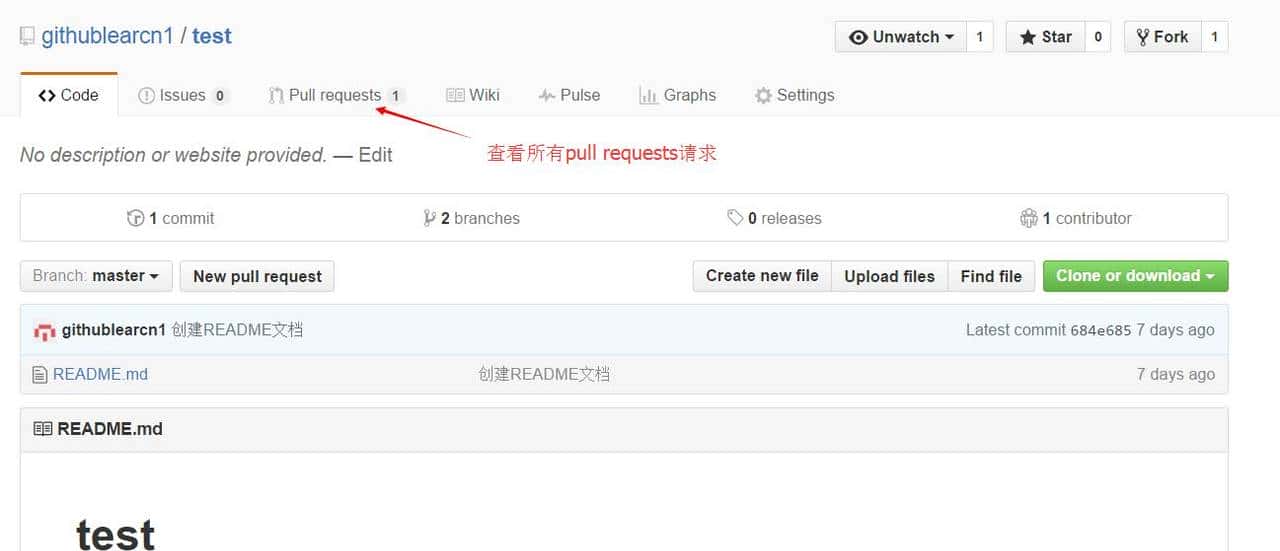The width and height of the screenshot is (1280, 551).
Task: Click the repository book icon beside githublearcn1
Action: 27,37
